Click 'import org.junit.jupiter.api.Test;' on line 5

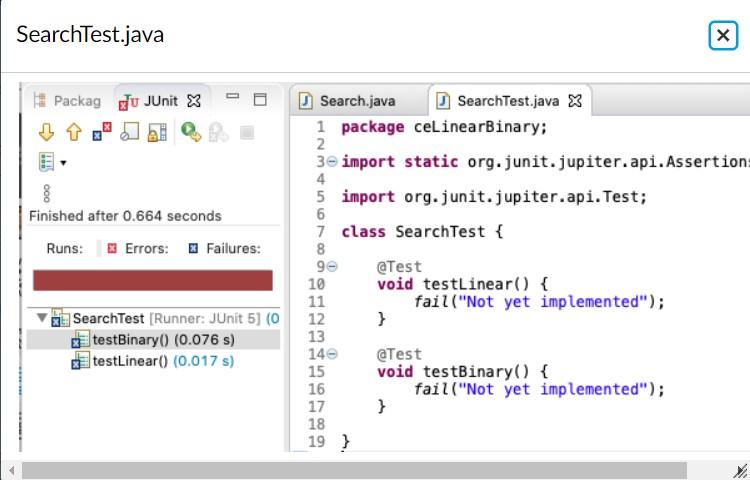point(494,197)
